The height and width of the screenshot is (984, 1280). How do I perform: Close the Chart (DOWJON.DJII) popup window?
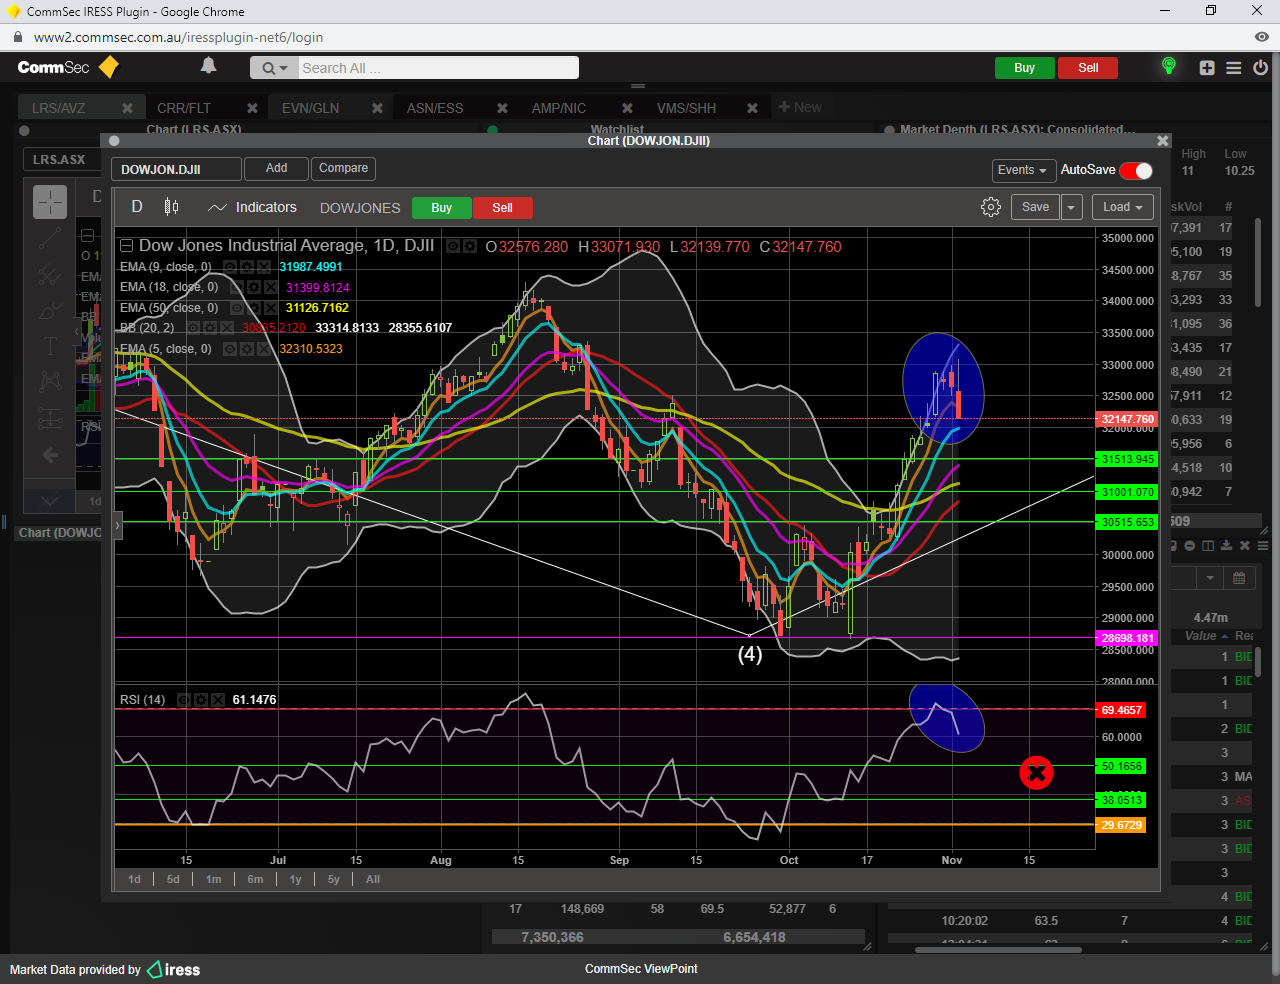point(1162,141)
